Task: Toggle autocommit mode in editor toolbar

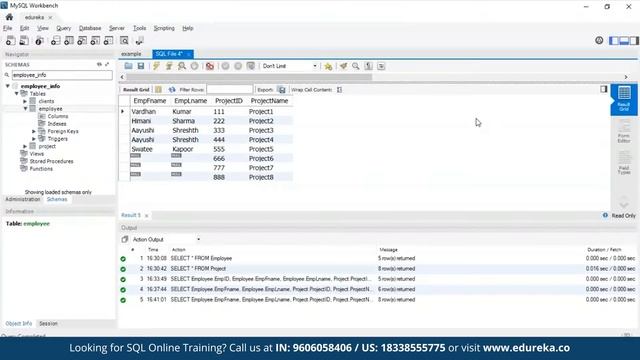Action: click(251, 66)
